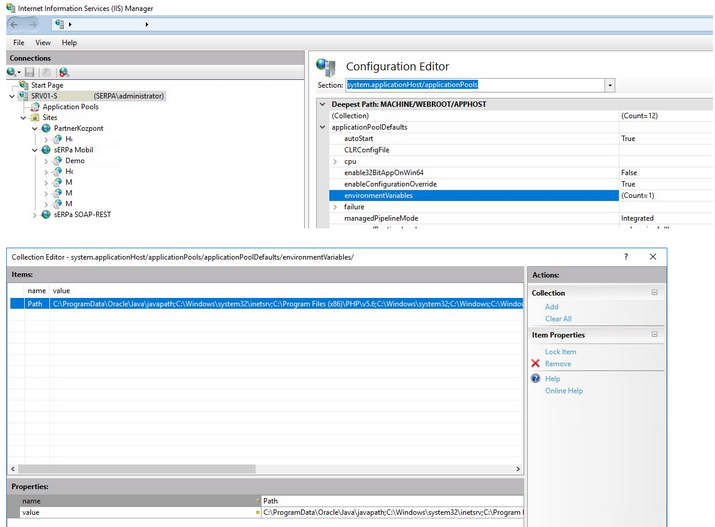Open the File menu
715x527 pixels.
coord(19,43)
